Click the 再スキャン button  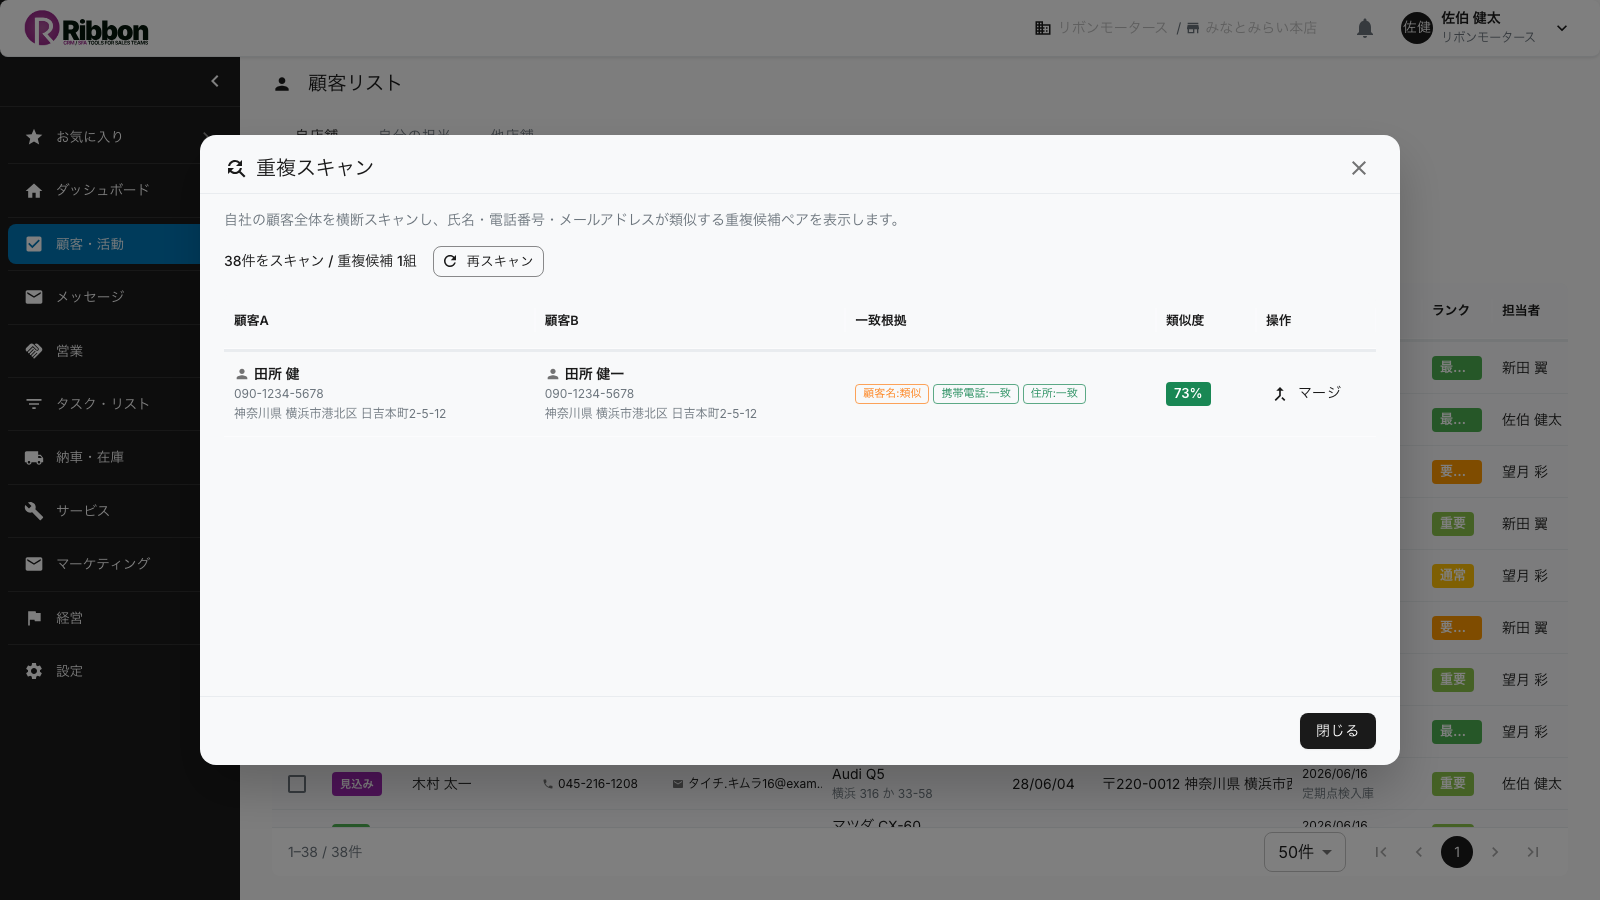(x=488, y=261)
